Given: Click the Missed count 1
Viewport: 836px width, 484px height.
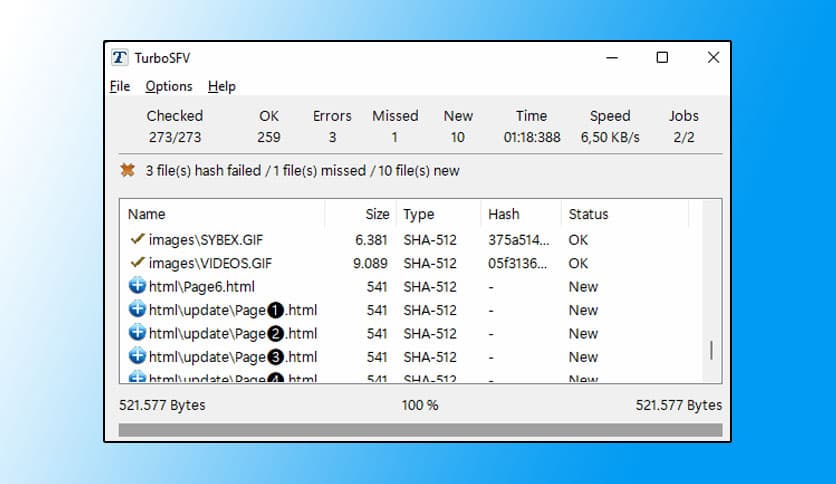Looking at the screenshot, I should 395,137.
